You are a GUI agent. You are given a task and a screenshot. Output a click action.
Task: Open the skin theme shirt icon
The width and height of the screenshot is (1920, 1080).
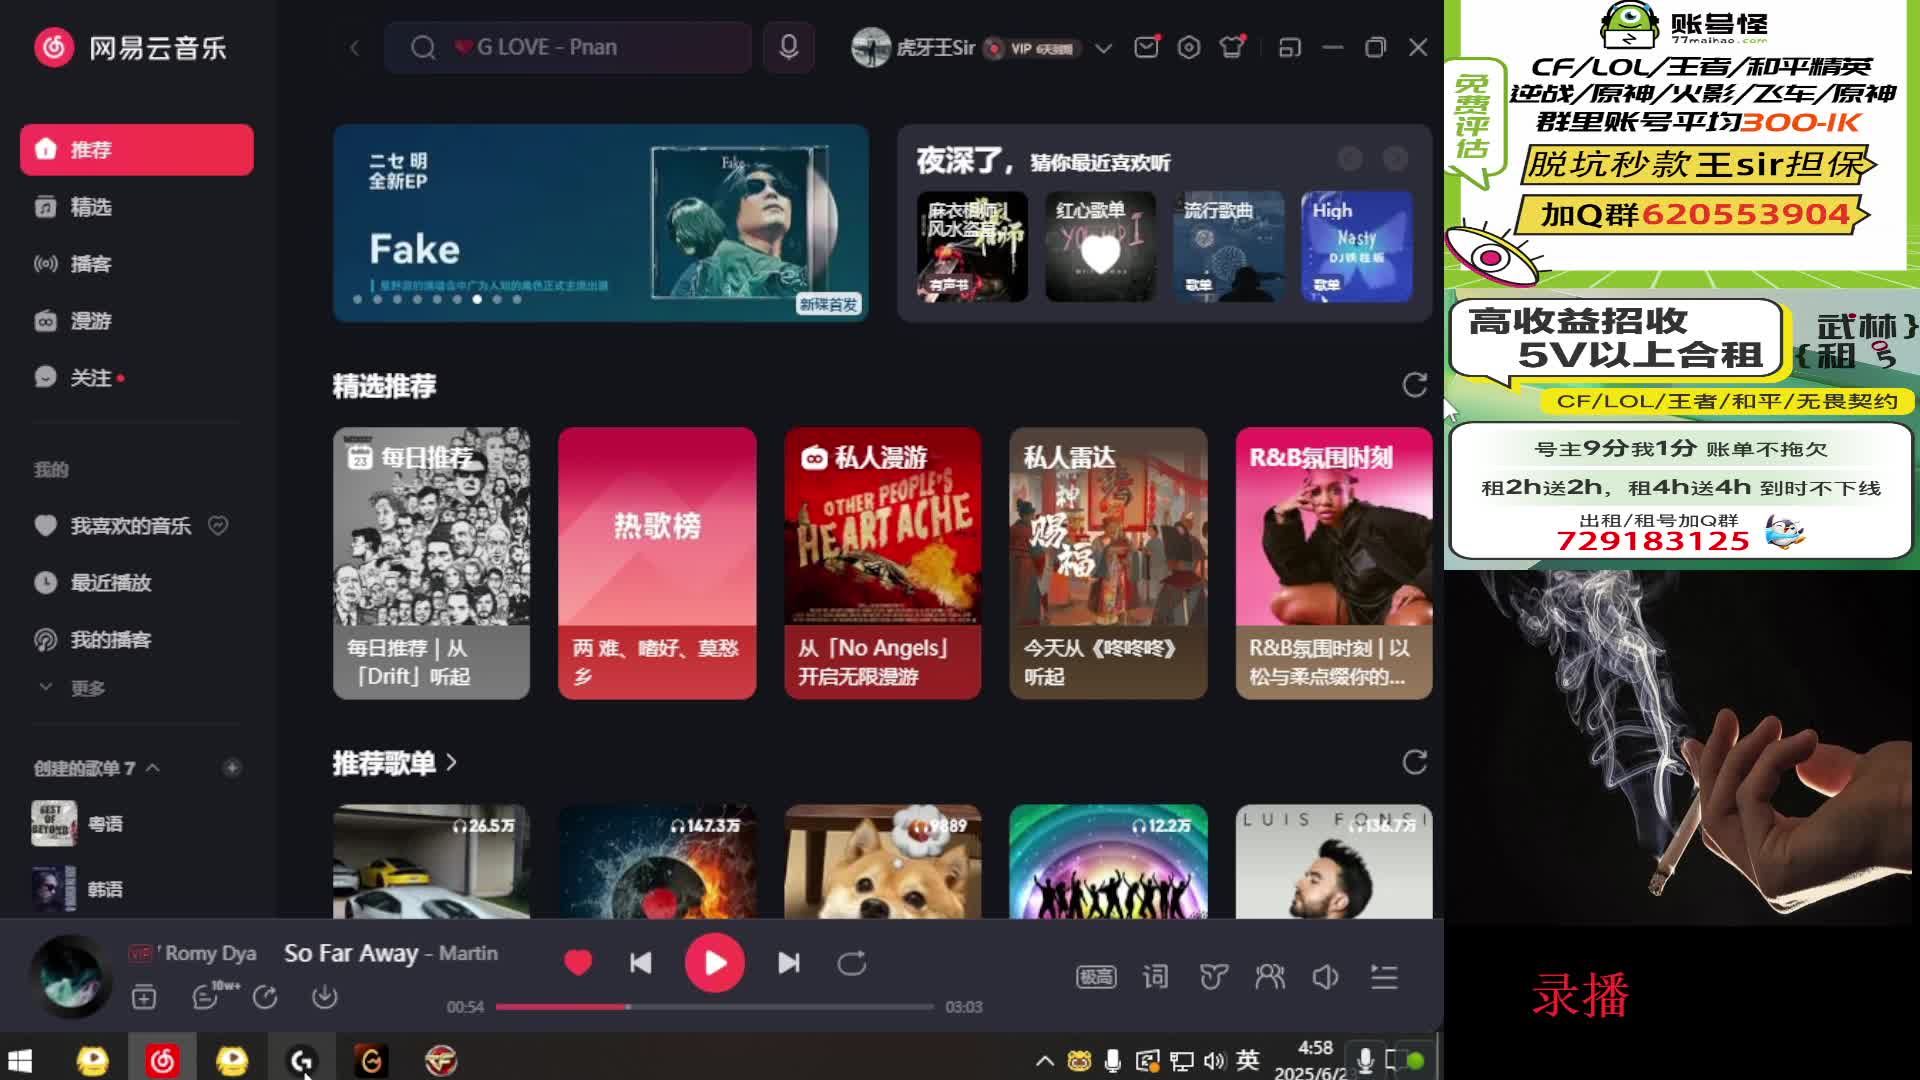(x=1232, y=46)
